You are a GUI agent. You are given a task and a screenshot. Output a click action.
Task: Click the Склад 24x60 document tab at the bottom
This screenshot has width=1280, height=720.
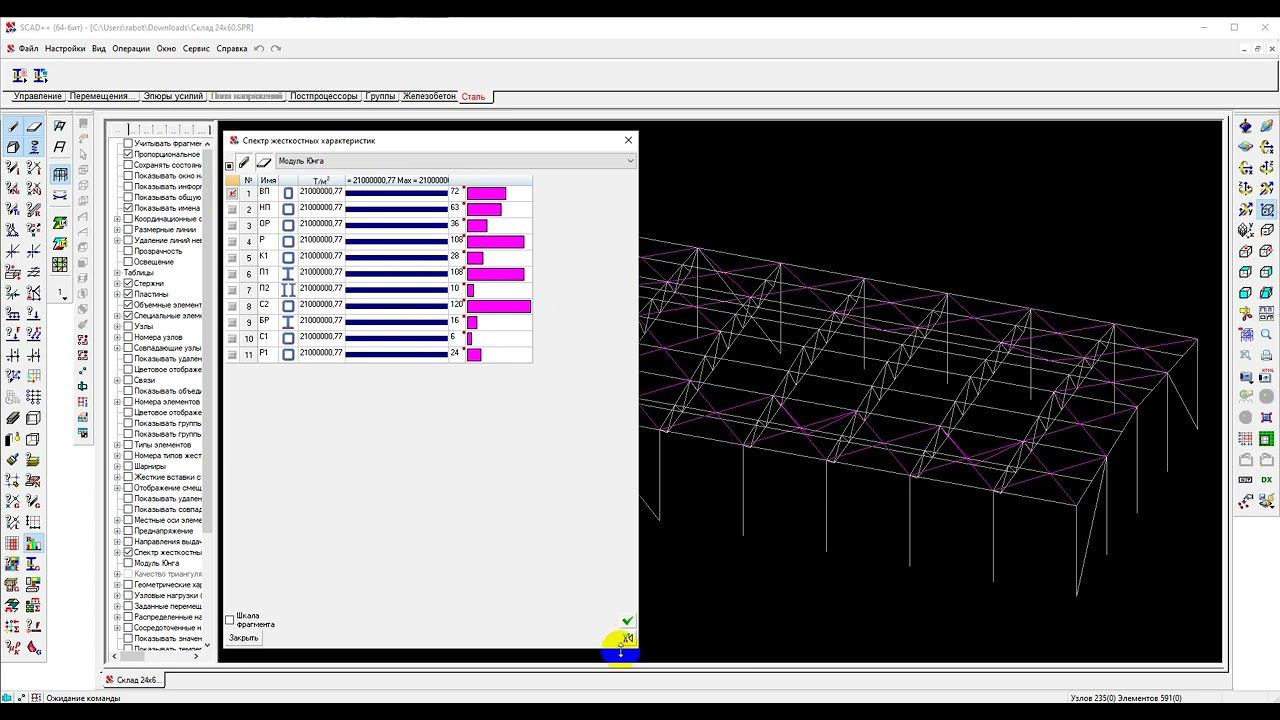click(136, 680)
